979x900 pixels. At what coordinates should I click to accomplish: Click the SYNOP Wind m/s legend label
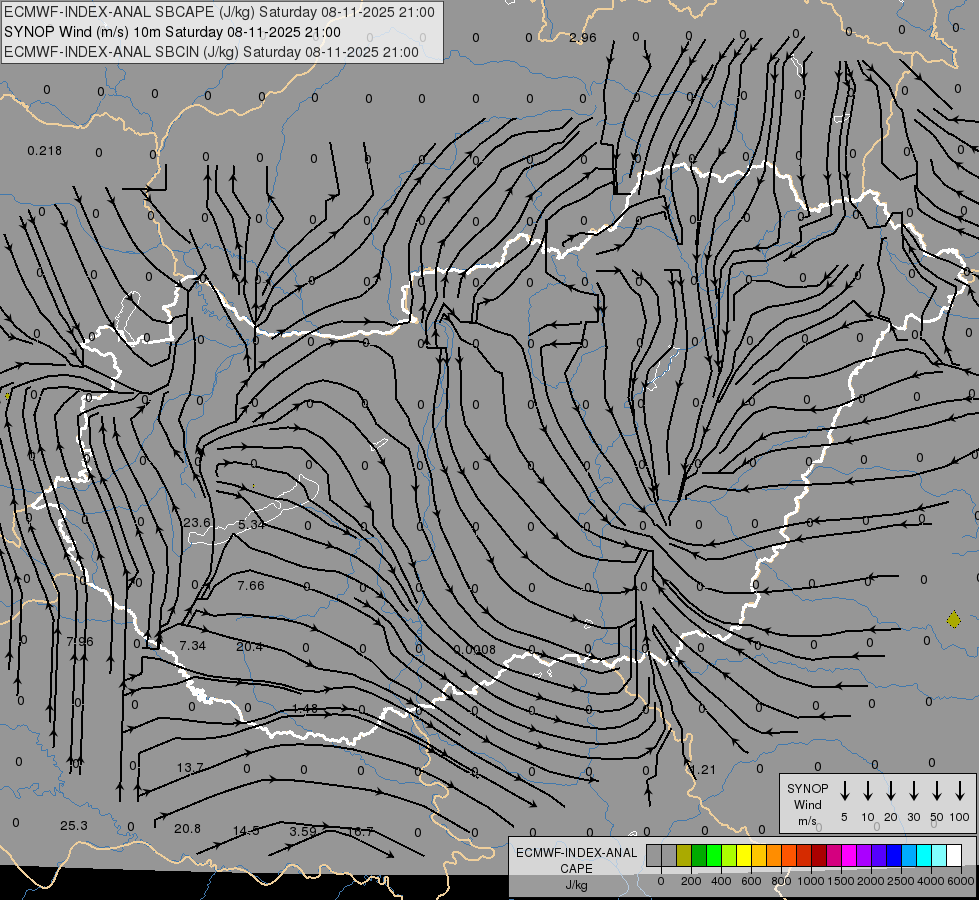point(807,804)
